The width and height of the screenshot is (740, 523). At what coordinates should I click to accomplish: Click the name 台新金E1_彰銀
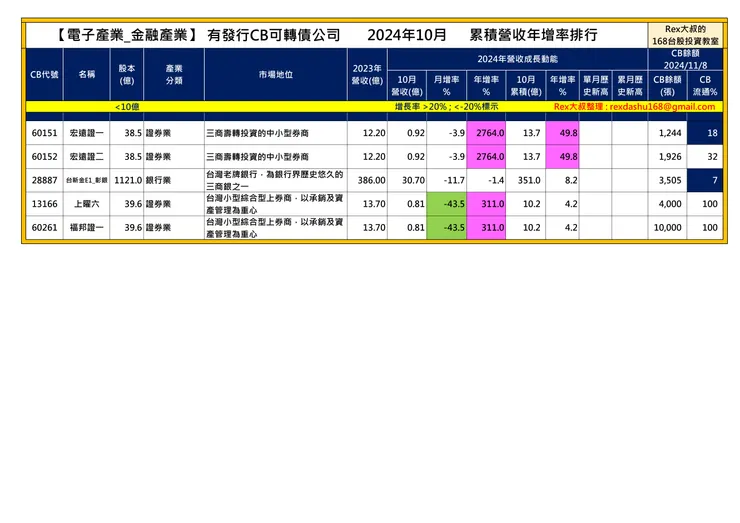point(86,180)
